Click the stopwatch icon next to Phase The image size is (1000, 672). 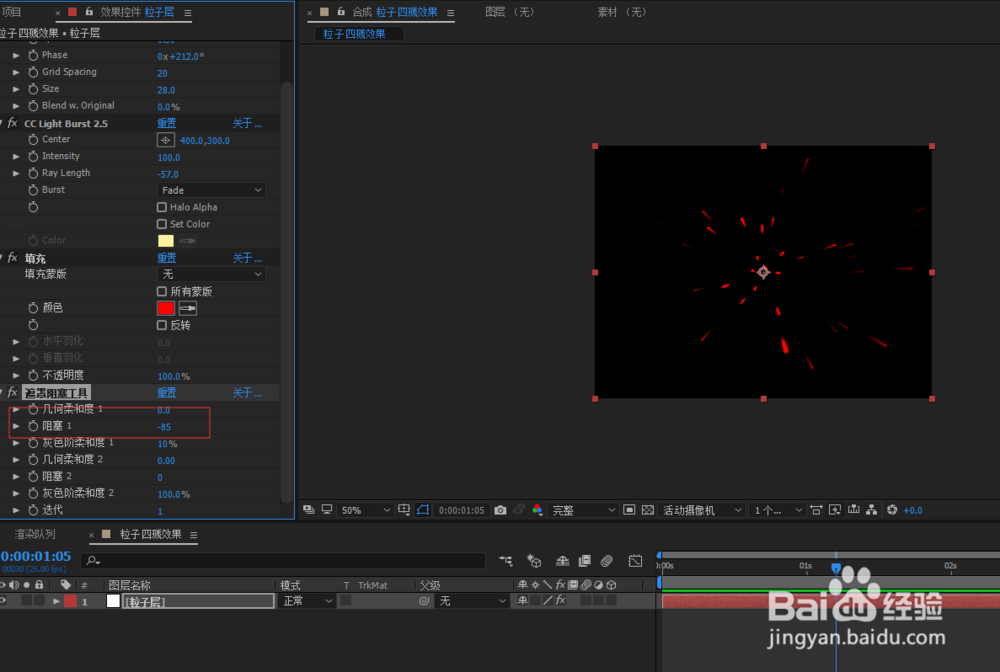(33, 55)
